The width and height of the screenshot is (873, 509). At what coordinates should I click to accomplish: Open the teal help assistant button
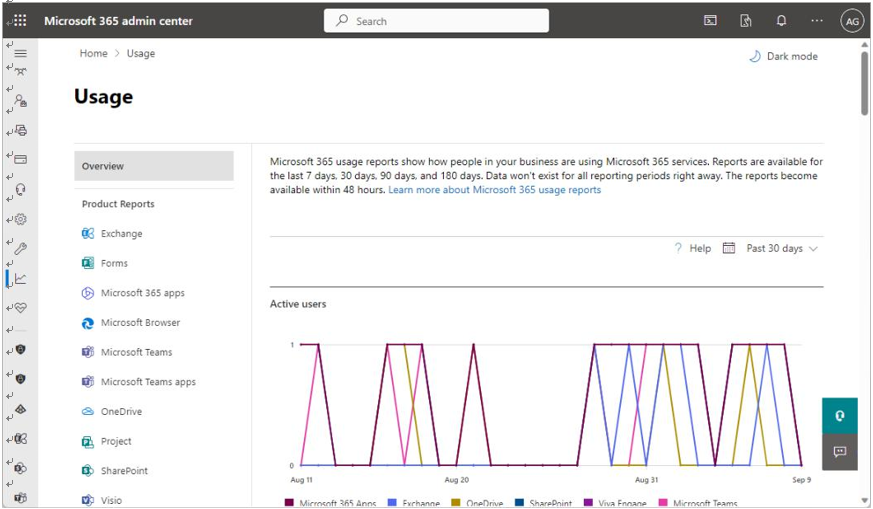840,415
